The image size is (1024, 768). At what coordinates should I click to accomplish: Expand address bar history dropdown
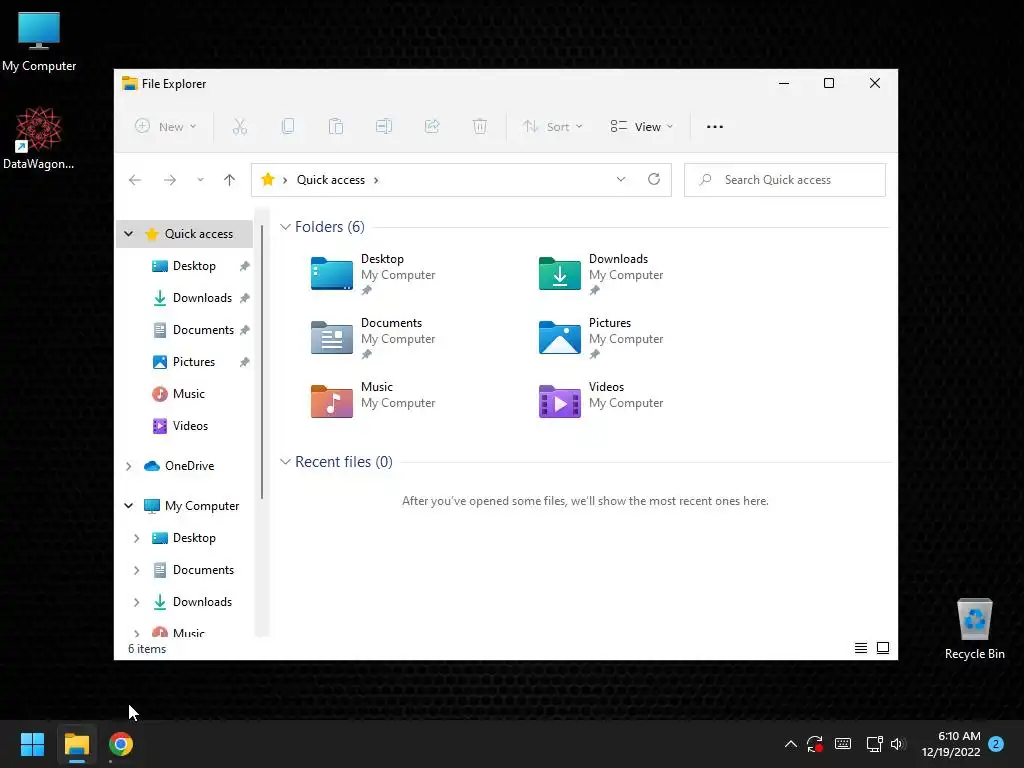(x=620, y=179)
